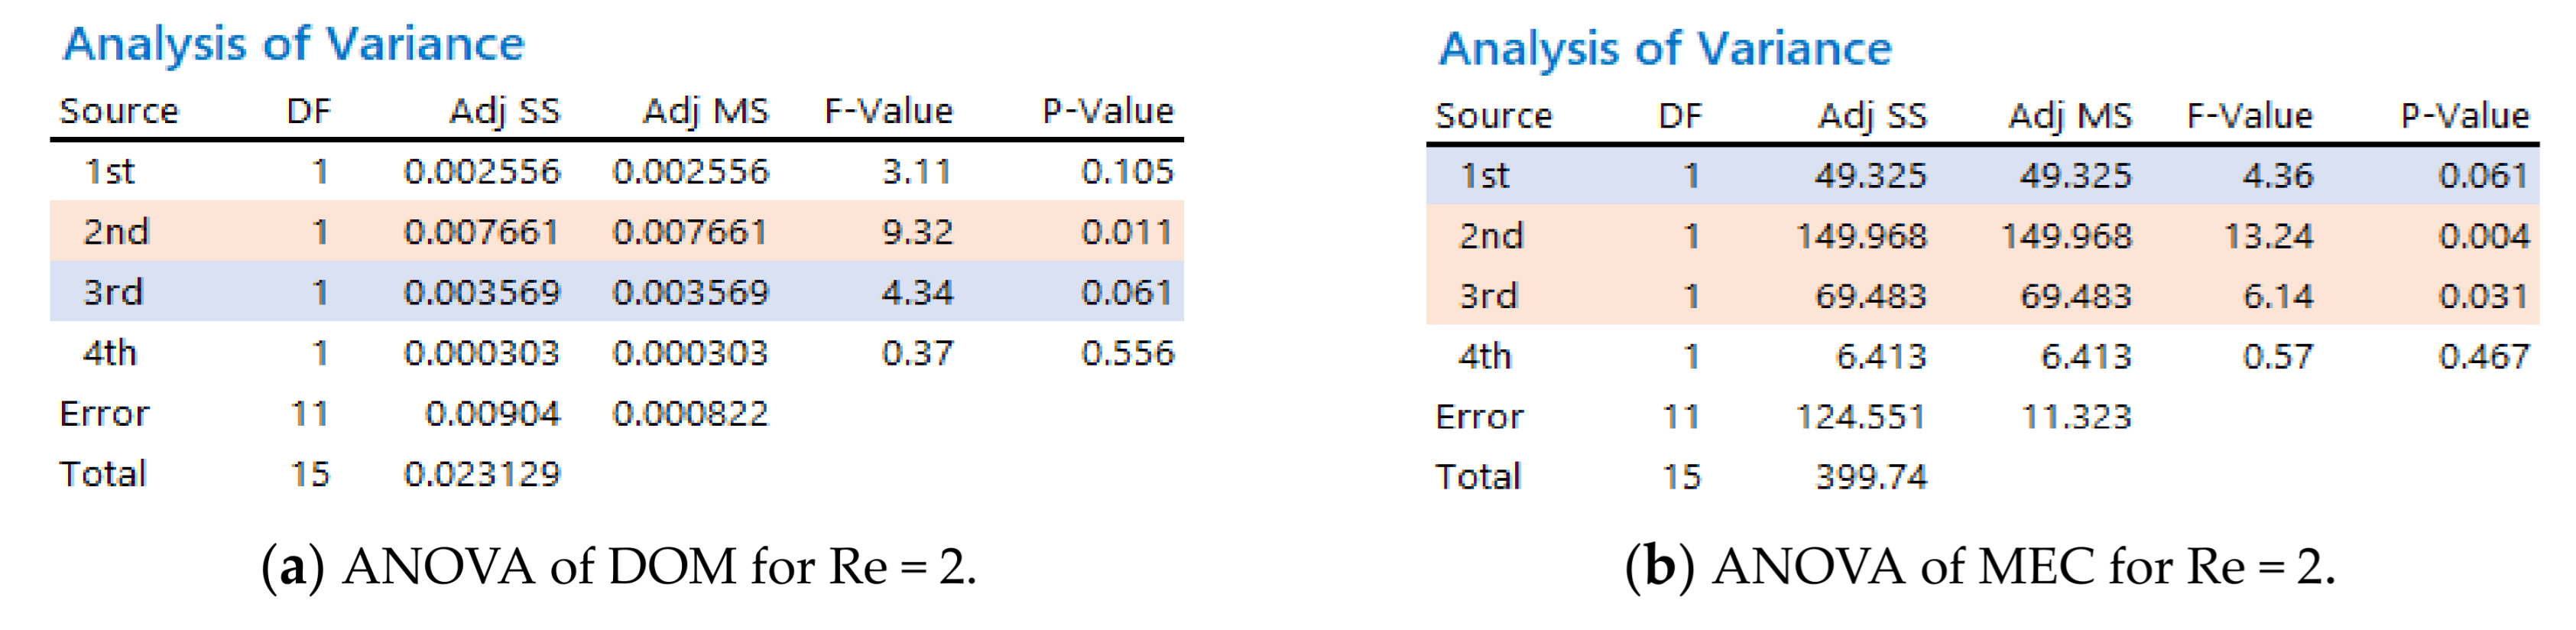Image resolution: width=2576 pixels, height=630 pixels.
Task: Click the Error Adj MS value 11.323
Action: point(2076,417)
